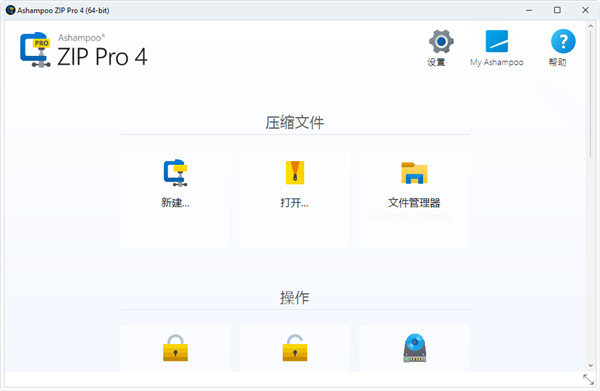Click the title bar app icon

click(10, 10)
